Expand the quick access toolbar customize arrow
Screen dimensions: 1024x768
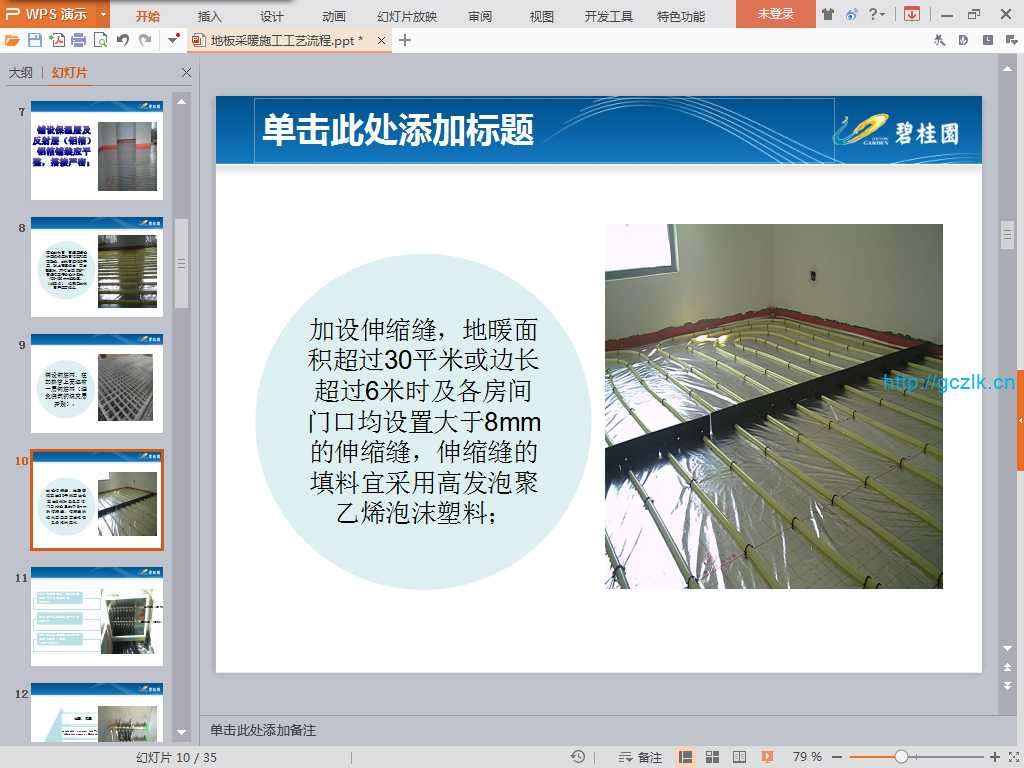173,40
